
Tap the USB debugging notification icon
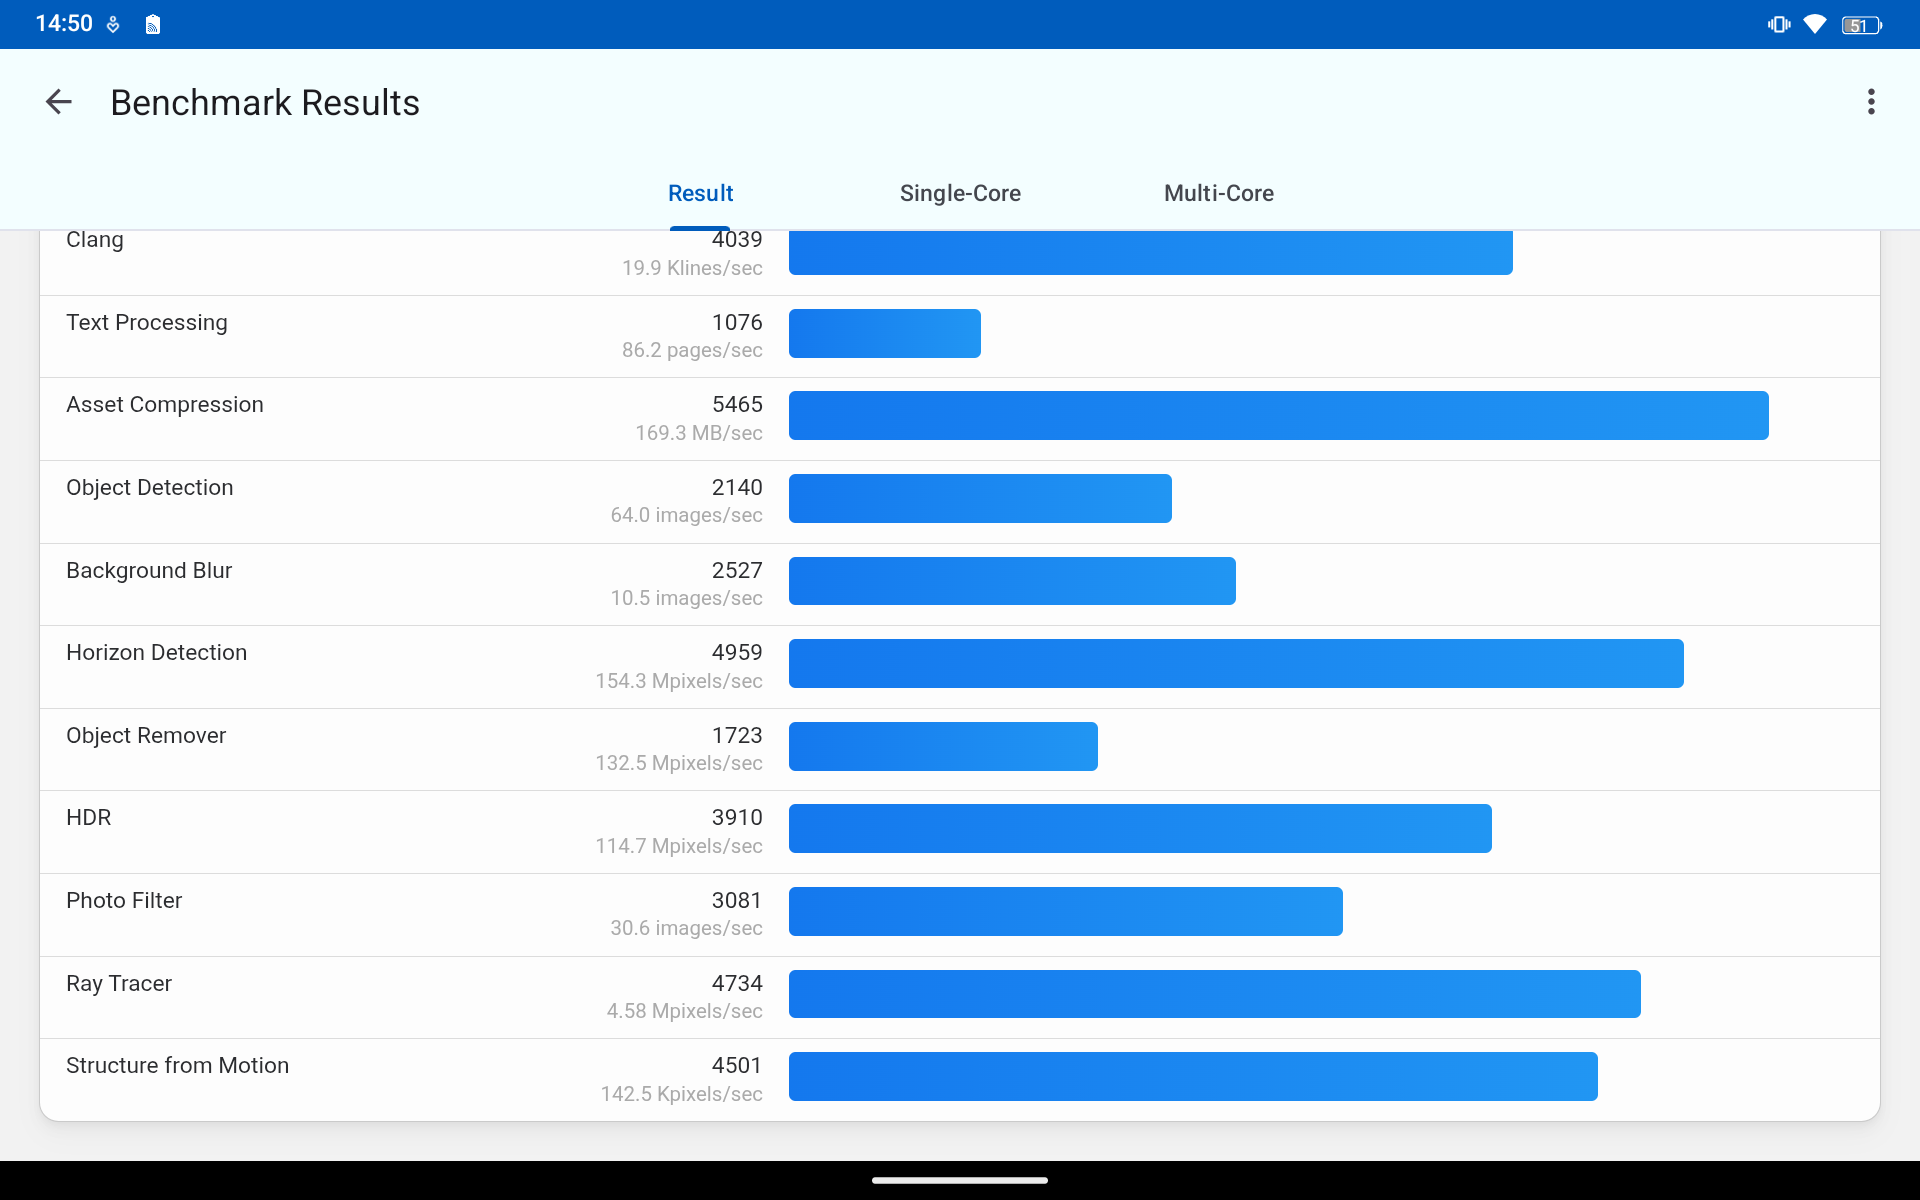point(113,24)
